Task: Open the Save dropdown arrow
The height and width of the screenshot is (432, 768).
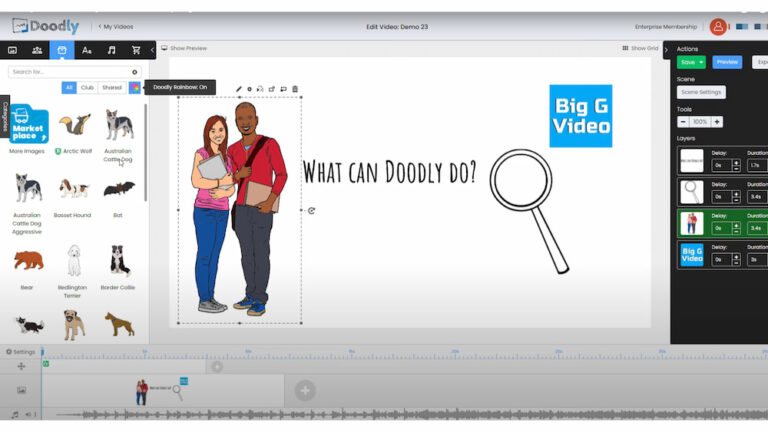Action: [702, 62]
